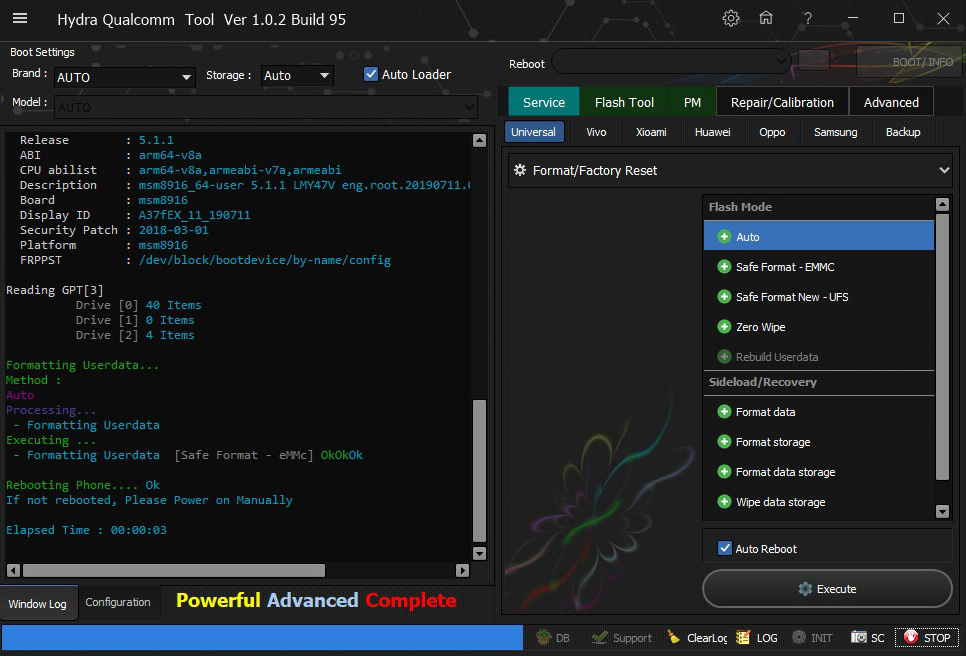
Task: Click the plus icon next to Zero Wipe
Action: click(724, 326)
